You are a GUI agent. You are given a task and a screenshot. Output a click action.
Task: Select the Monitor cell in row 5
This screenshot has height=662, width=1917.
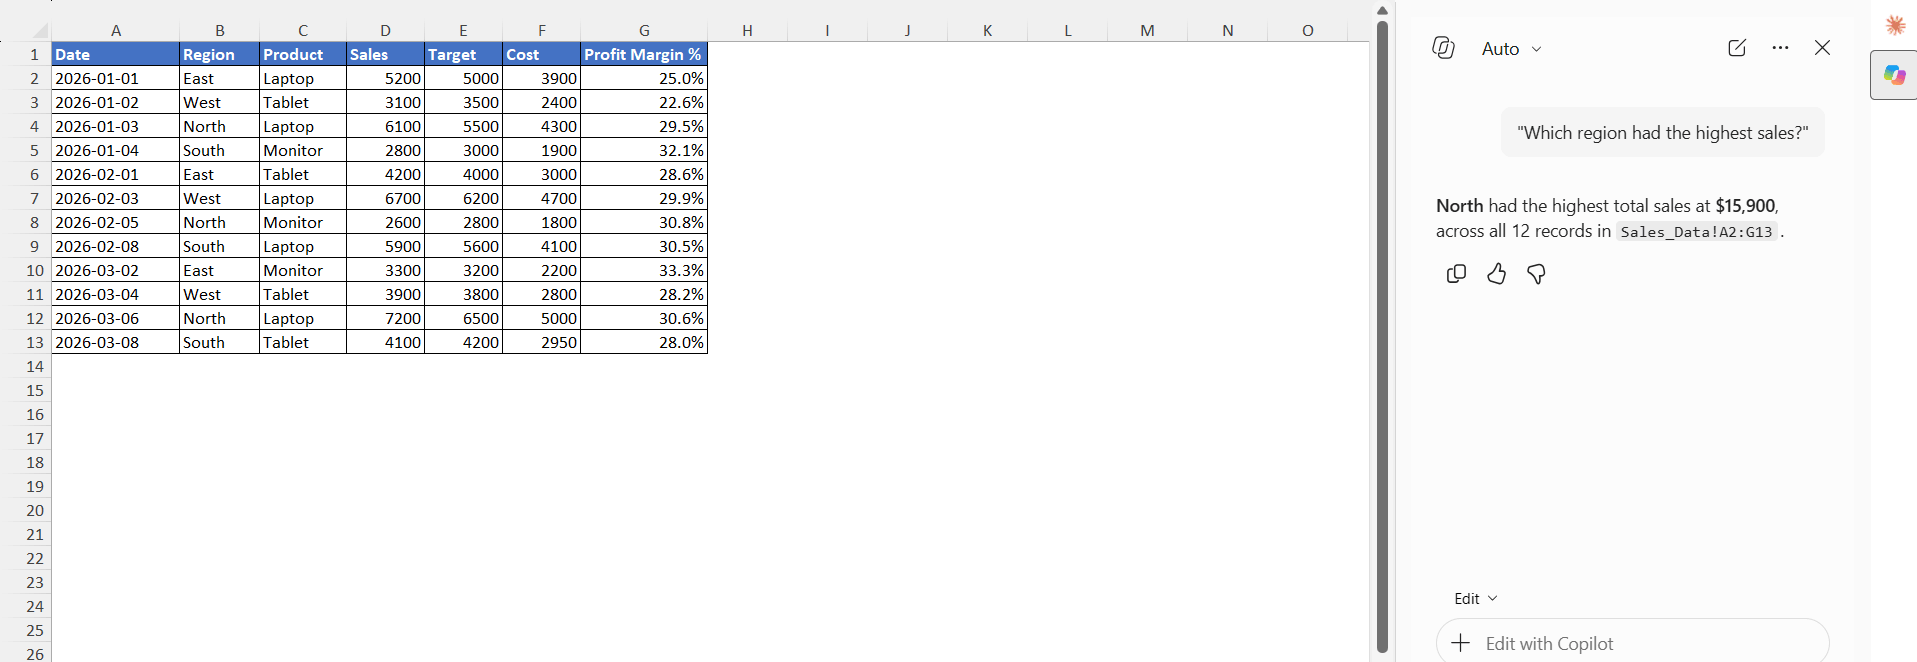(303, 150)
